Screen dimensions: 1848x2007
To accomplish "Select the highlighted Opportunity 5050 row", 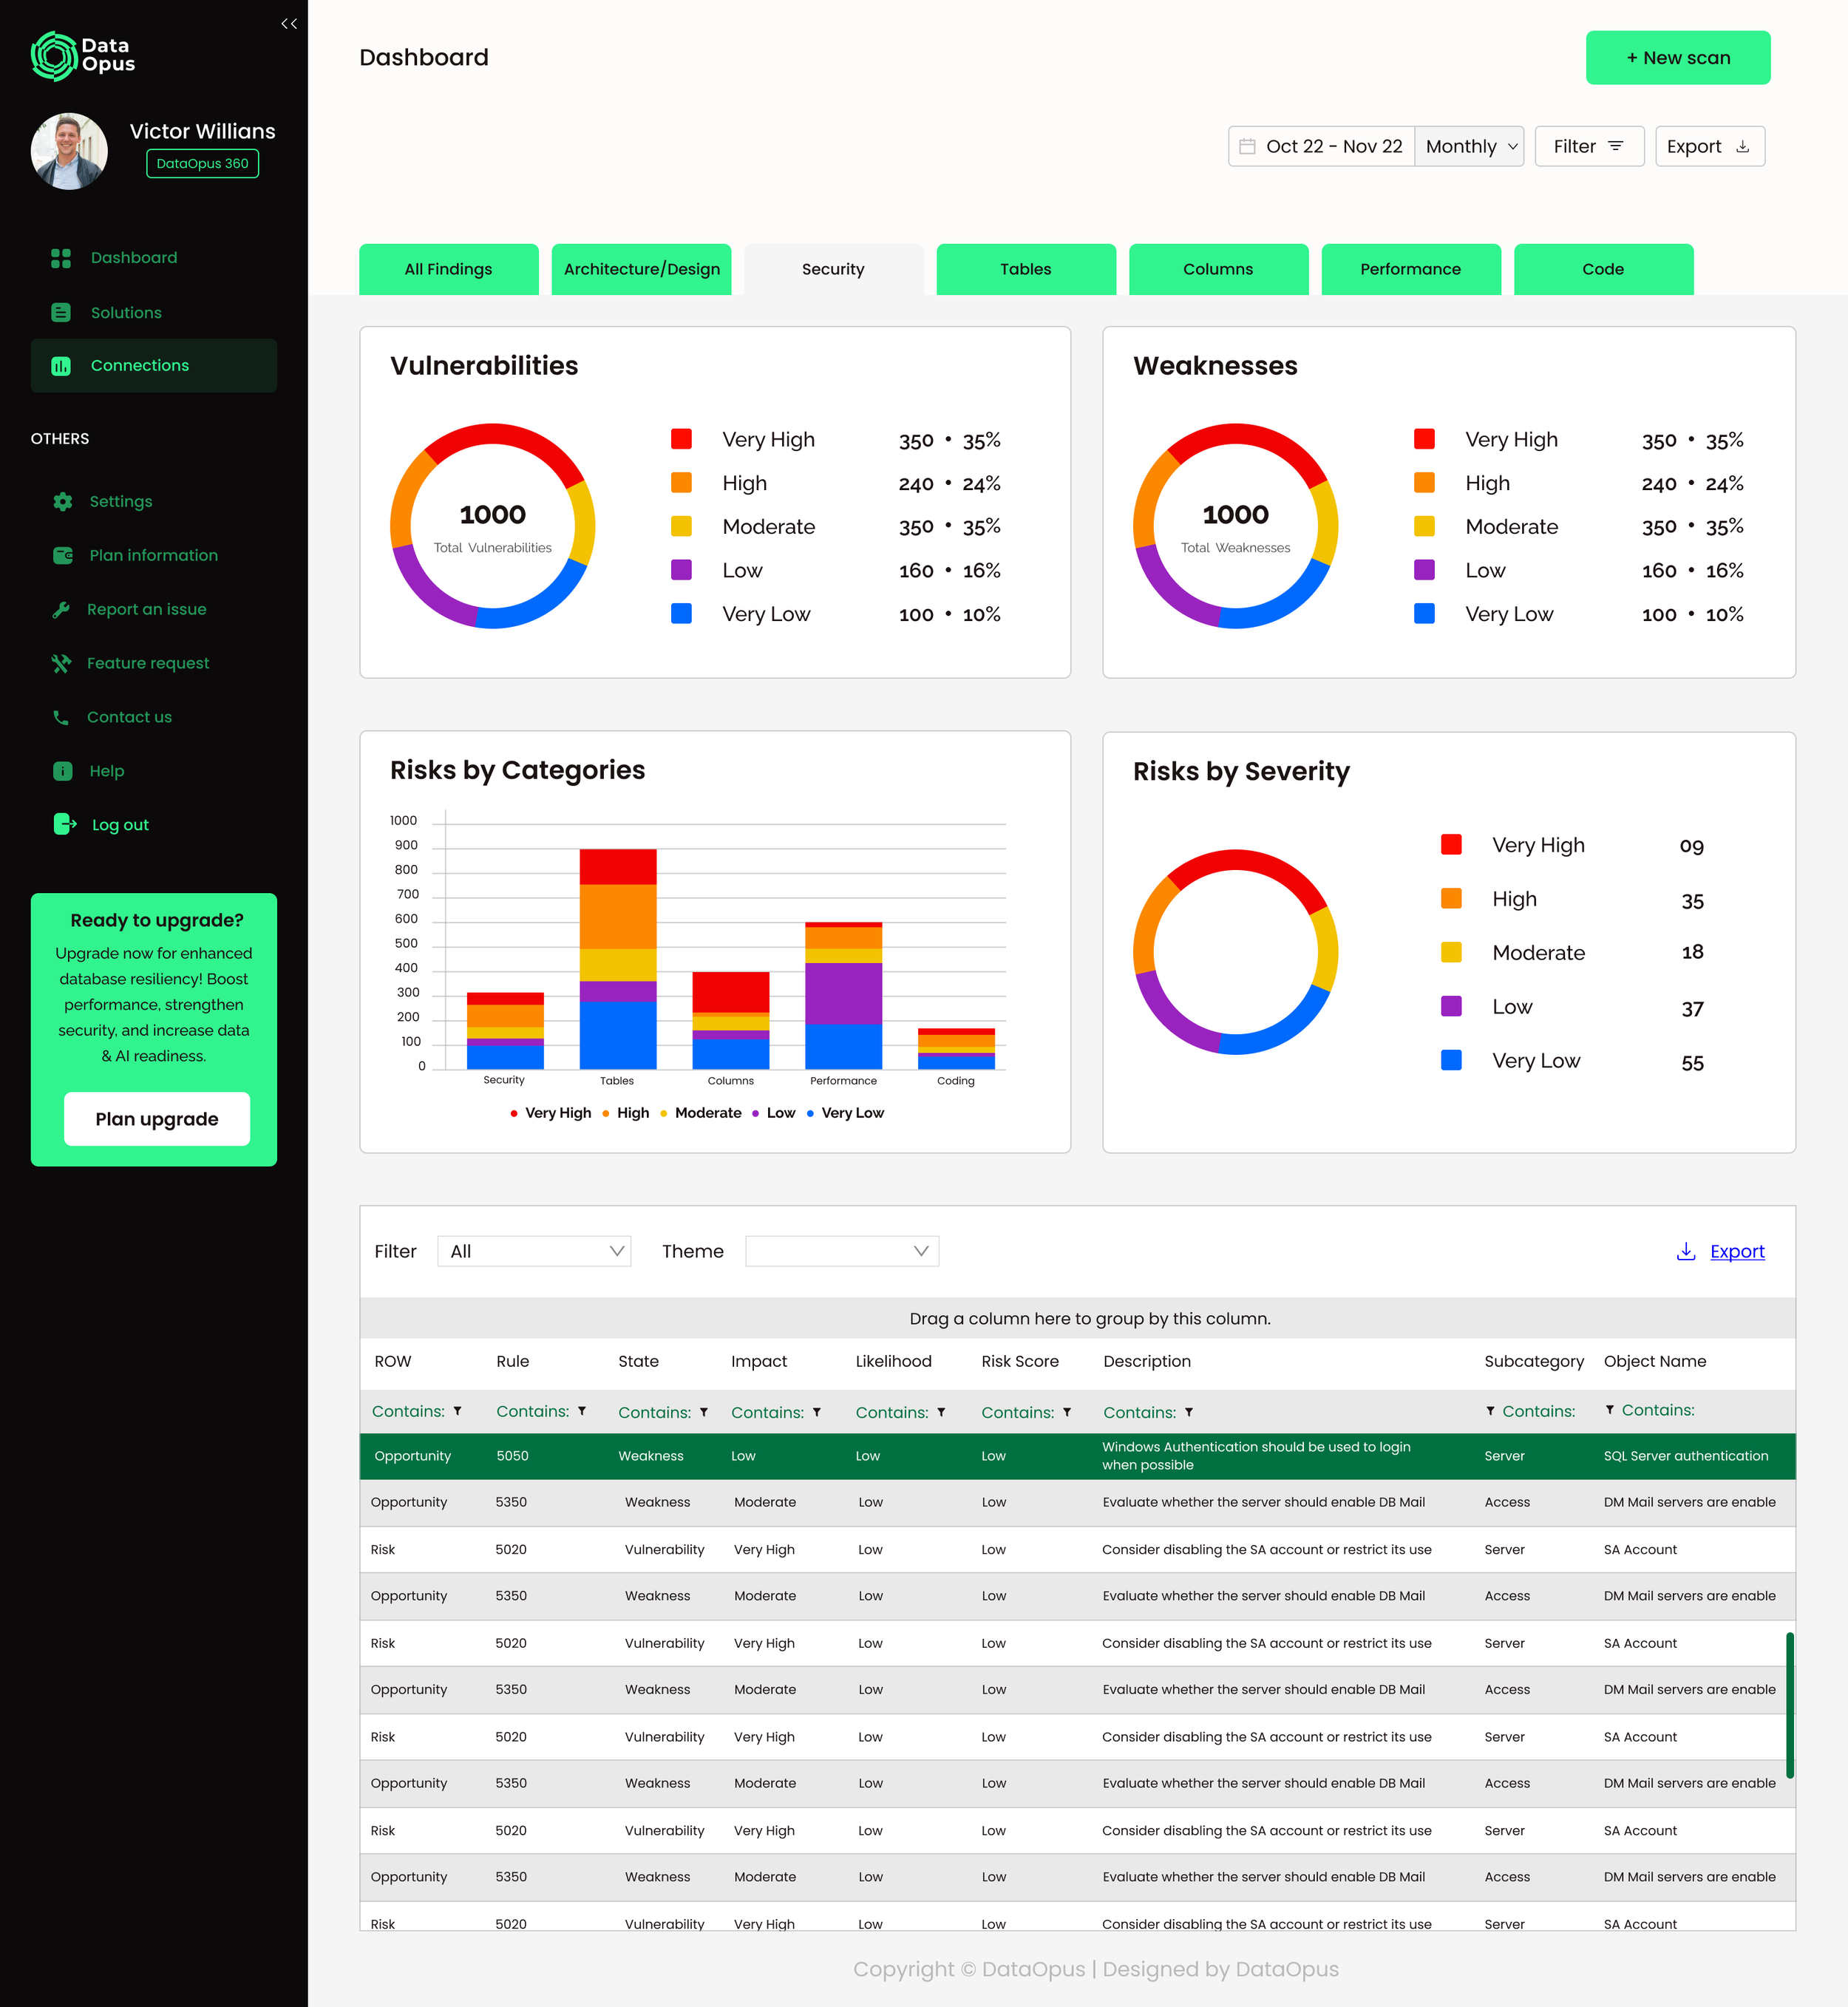I will click(x=1077, y=1457).
